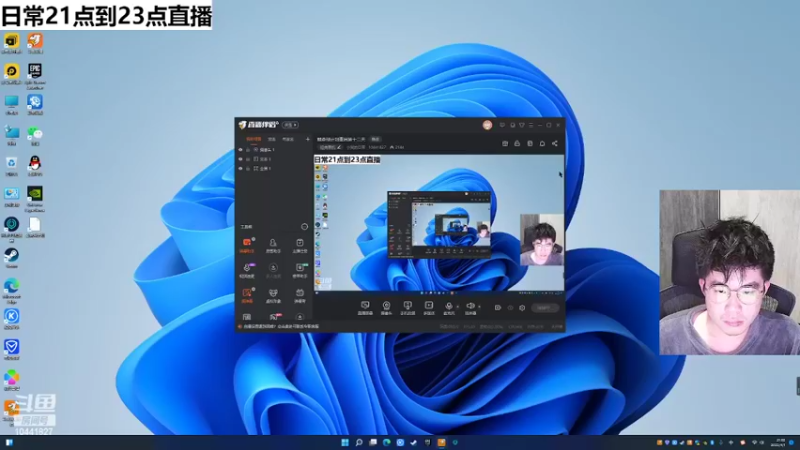Image resolution: width=800 pixels, height=450 pixels.
Task: Select the bottom fullscreen source row
Action: click(274, 168)
